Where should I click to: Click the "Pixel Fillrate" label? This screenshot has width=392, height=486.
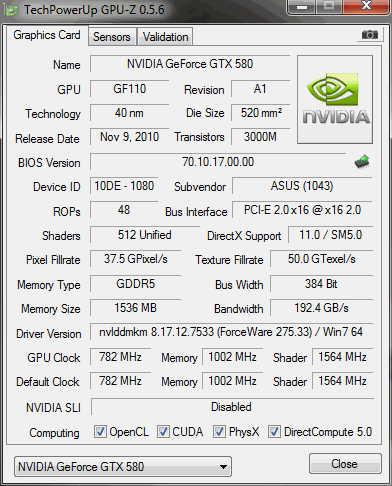53,260
